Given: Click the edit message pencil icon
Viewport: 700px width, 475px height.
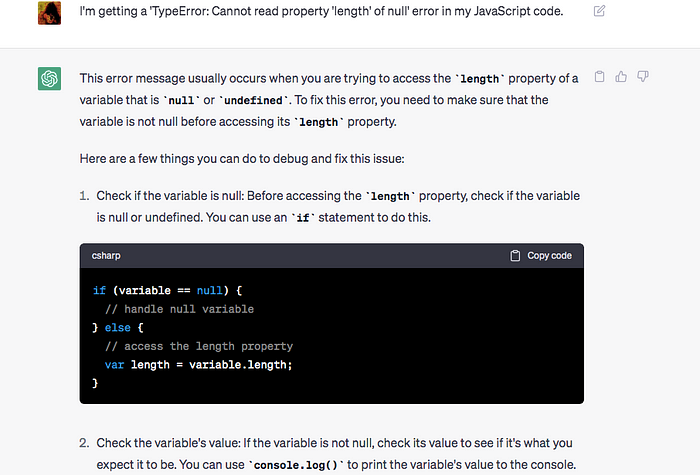Looking at the screenshot, I should click(599, 11).
